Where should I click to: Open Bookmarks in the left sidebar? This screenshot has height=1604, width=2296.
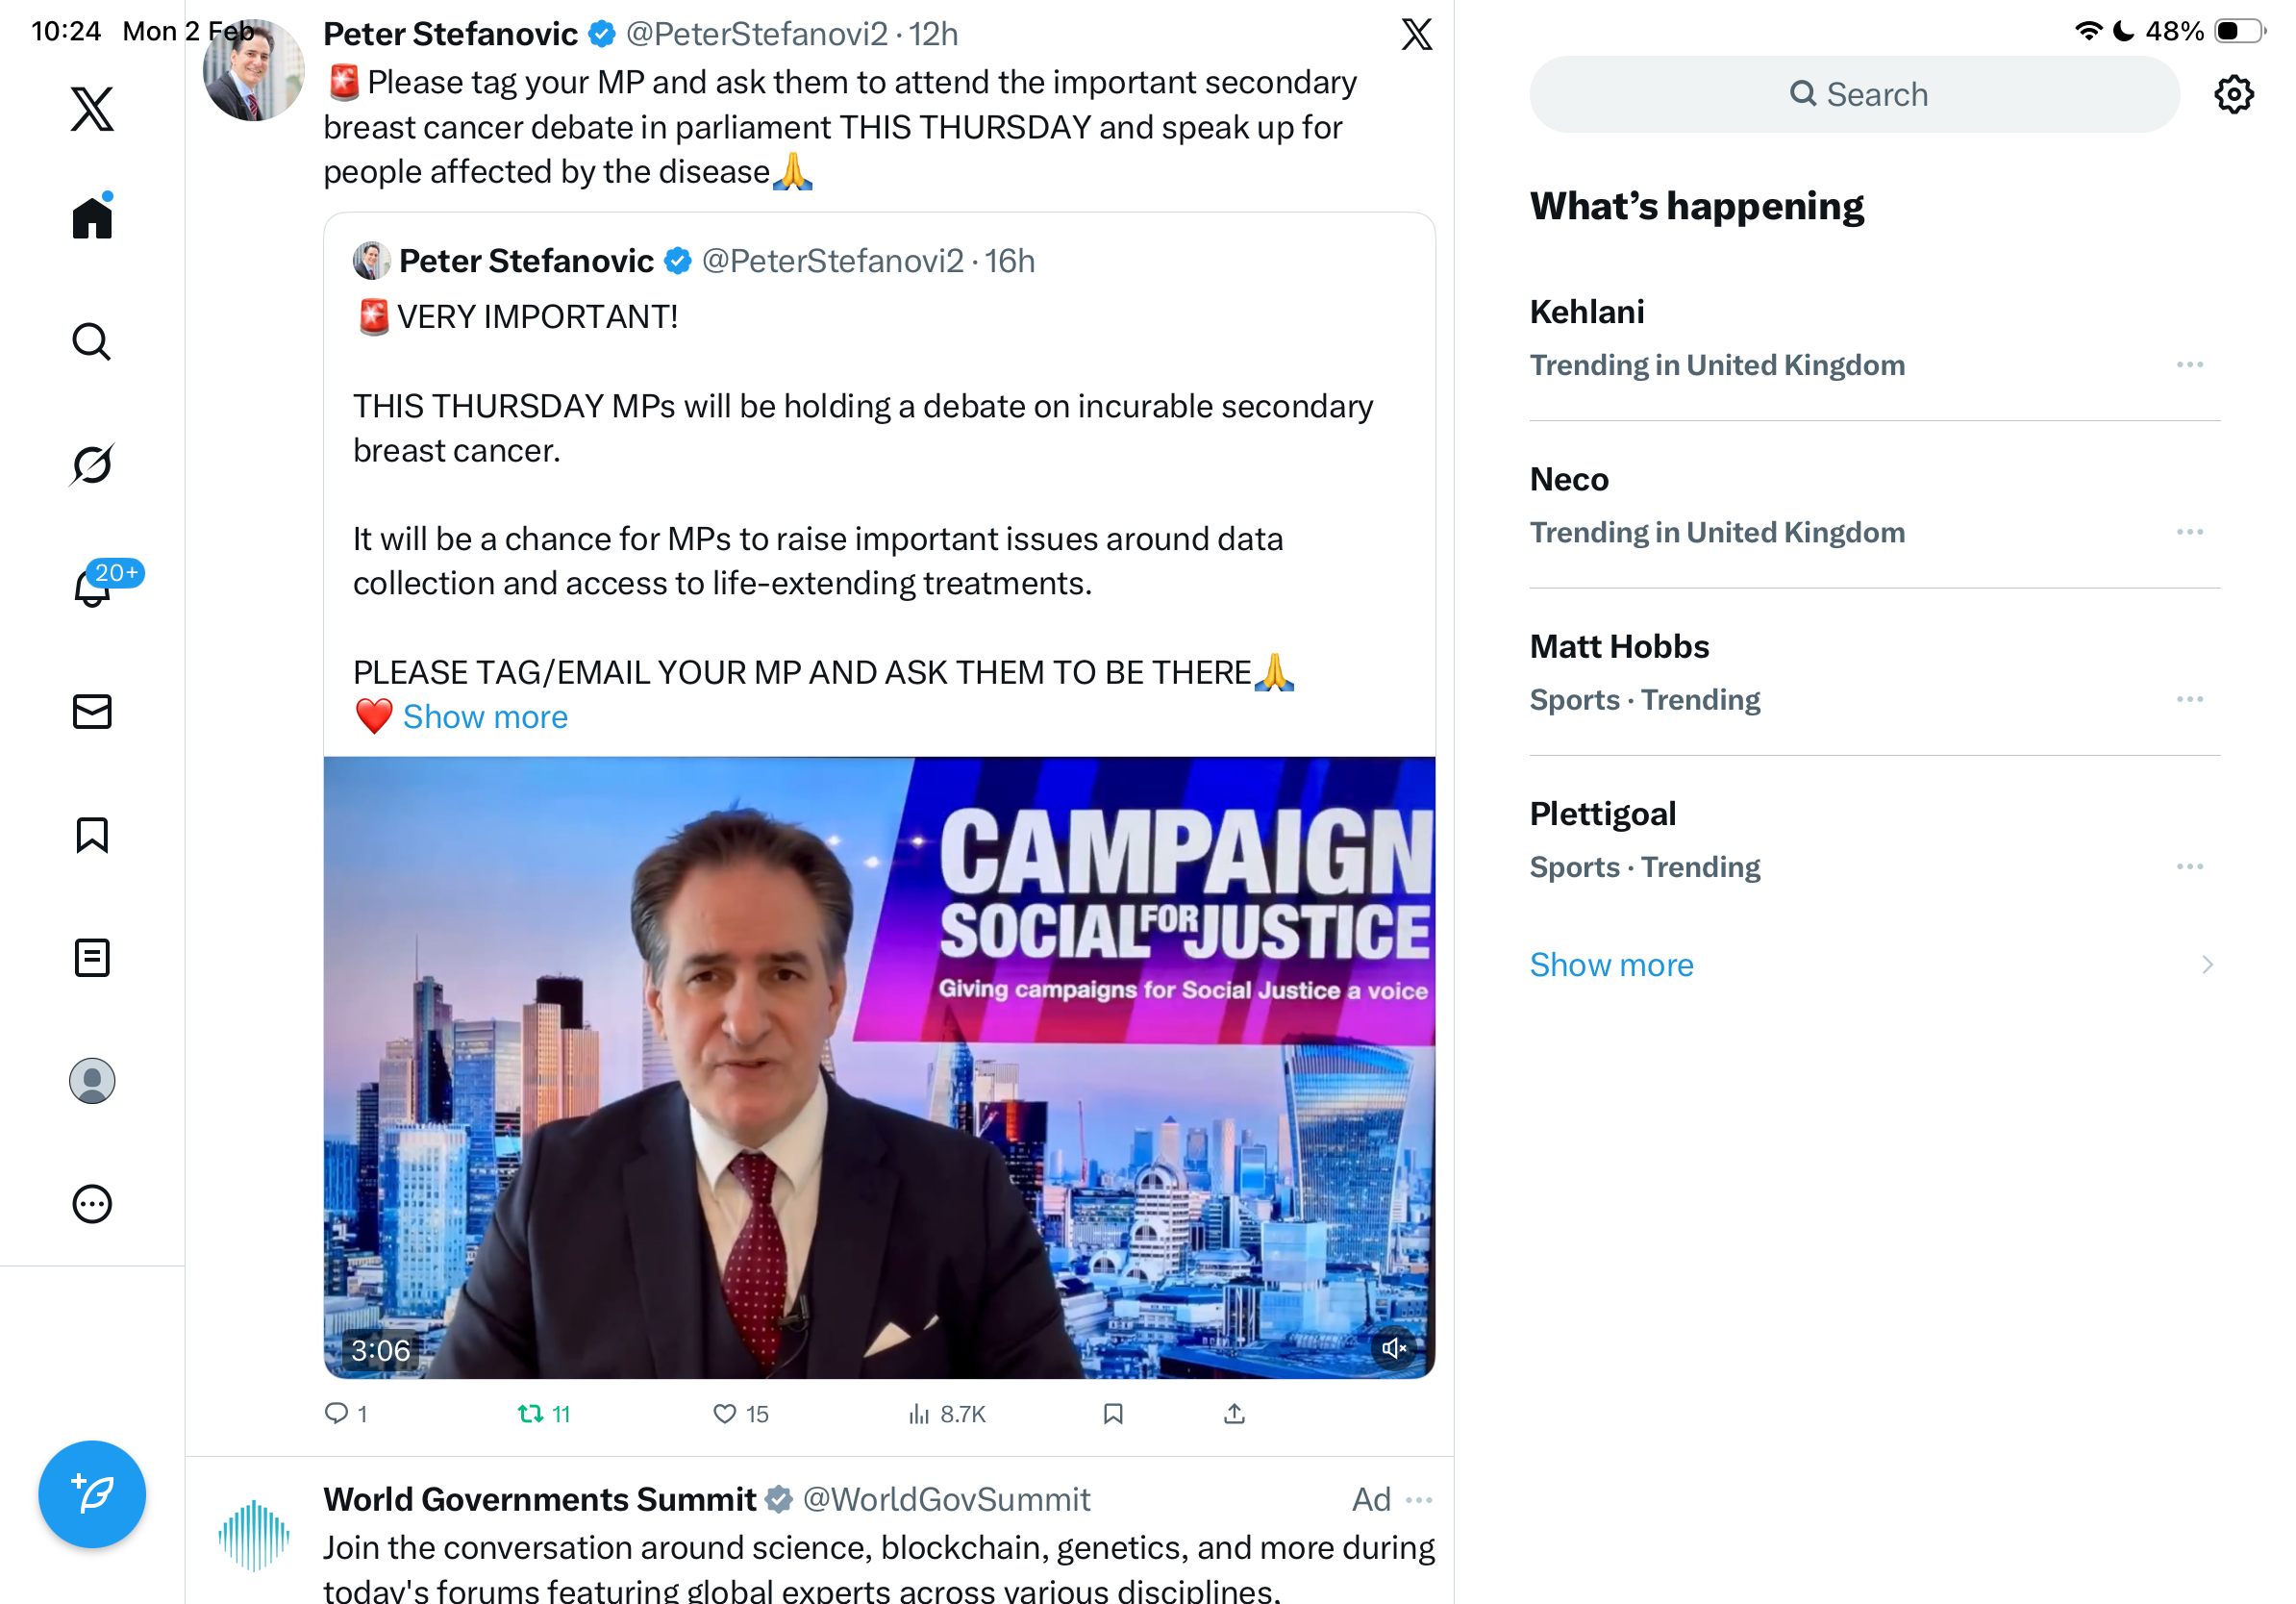pyautogui.click(x=92, y=835)
